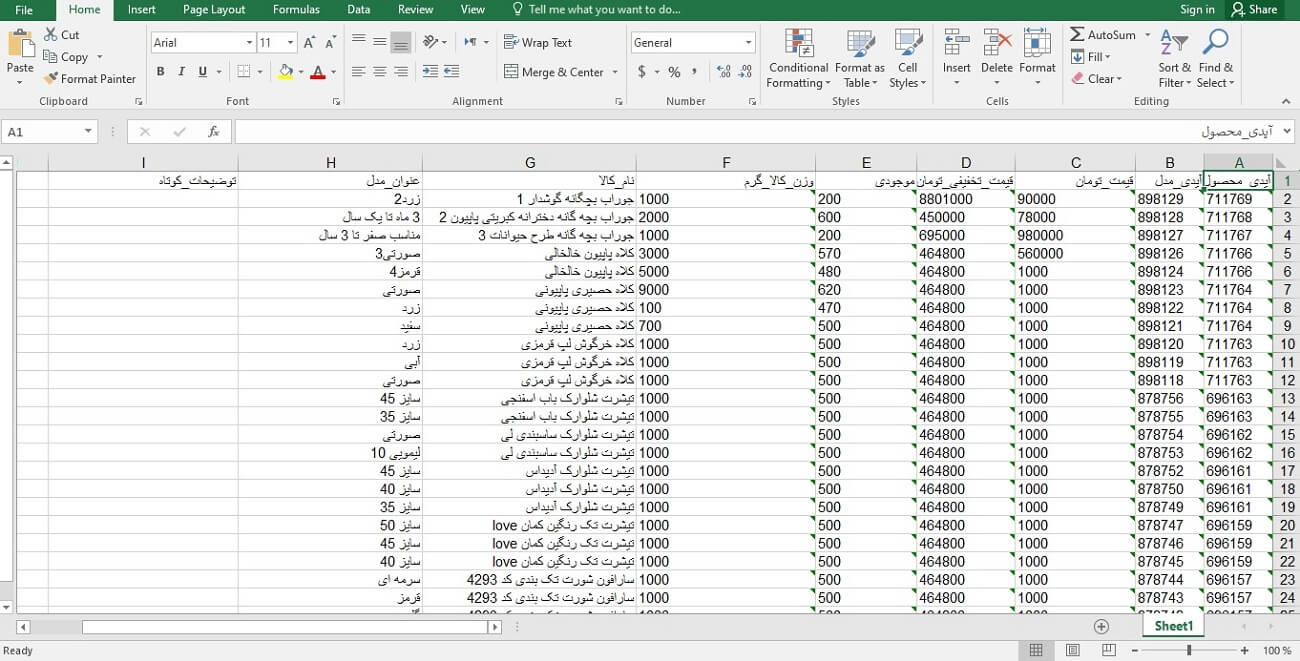The image size is (1300, 661).
Task: Add a new sheet with plus icon
Action: tap(1101, 626)
